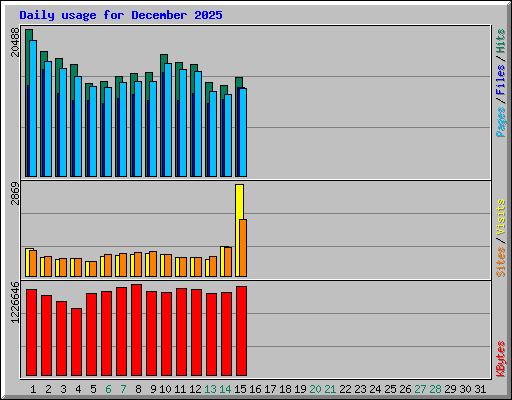The width and height of the screenshot is (512, 400).
Task: Select day 24 on the date axis
Action: (375, 389)
